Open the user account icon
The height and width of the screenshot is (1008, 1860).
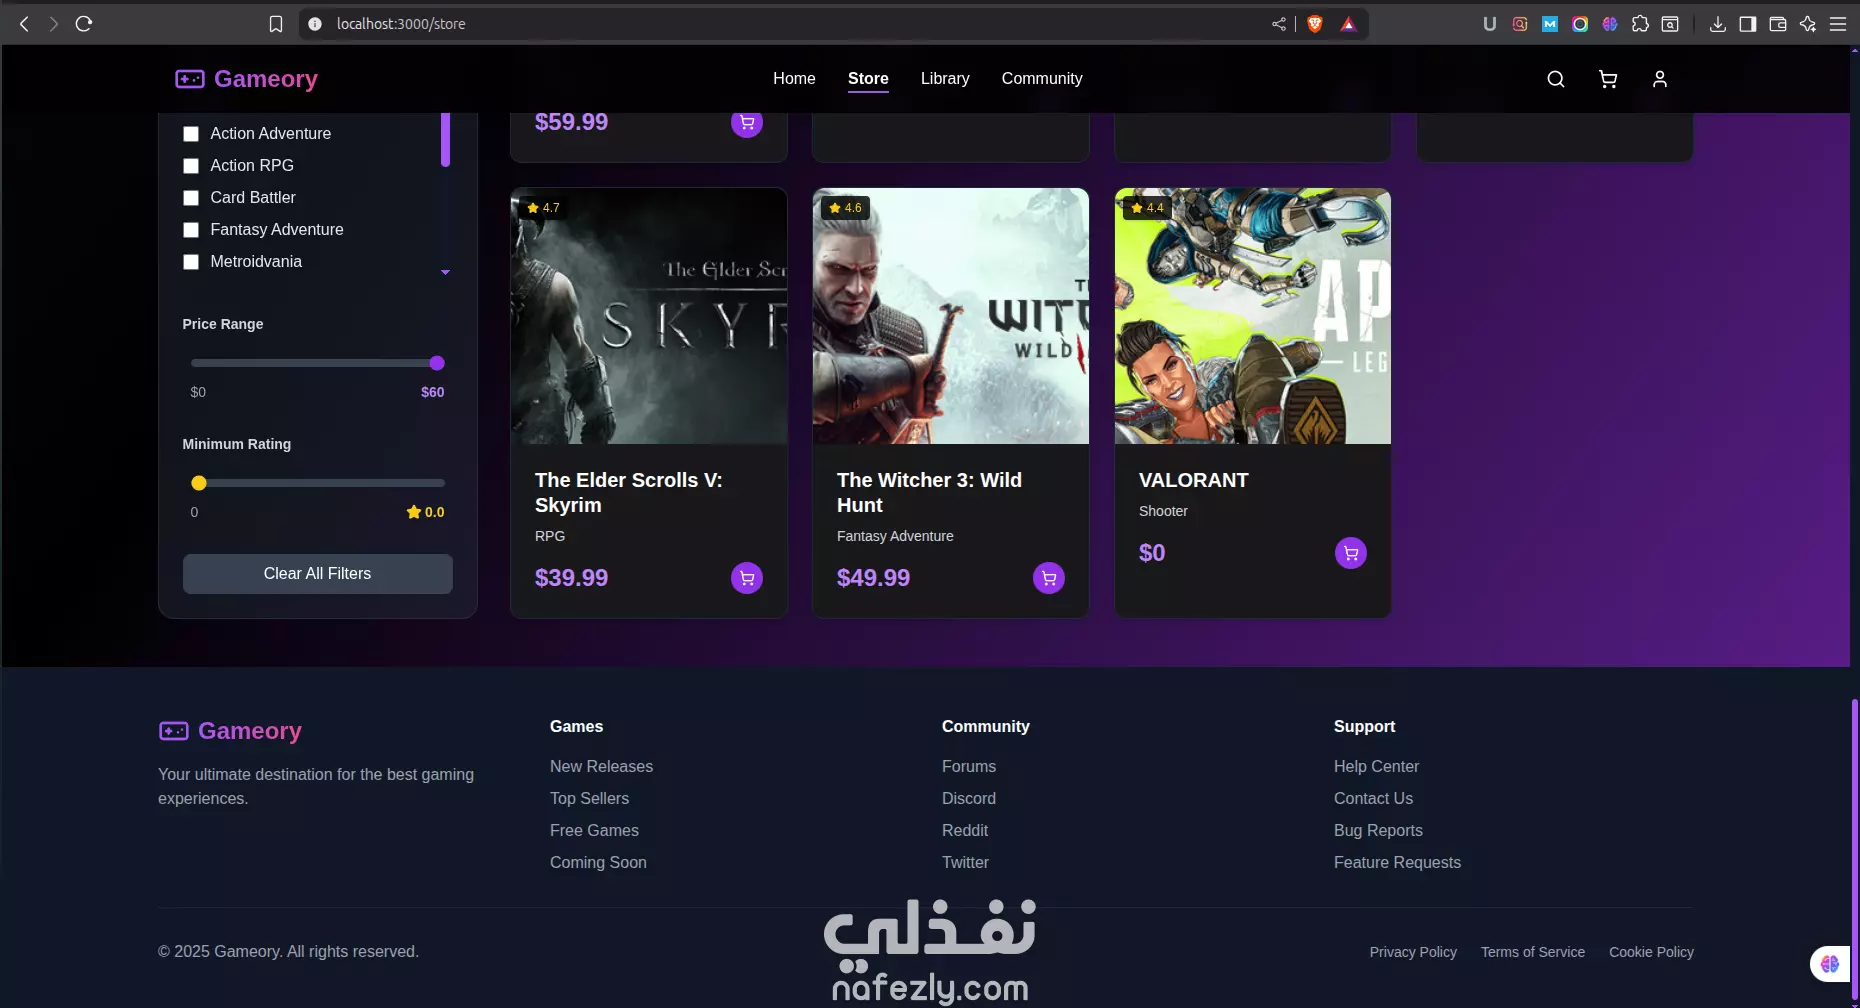coord(1659,79)
